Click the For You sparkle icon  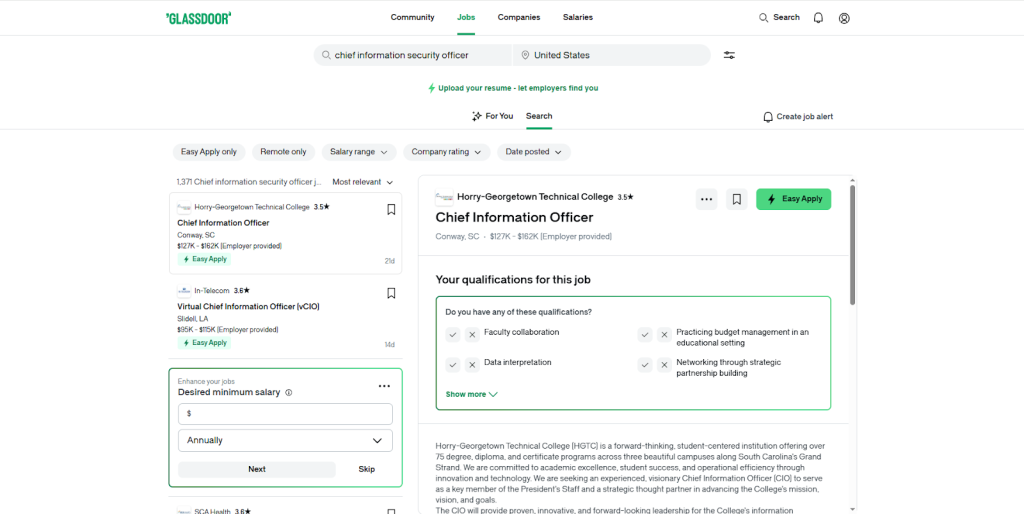pos(477,116)
